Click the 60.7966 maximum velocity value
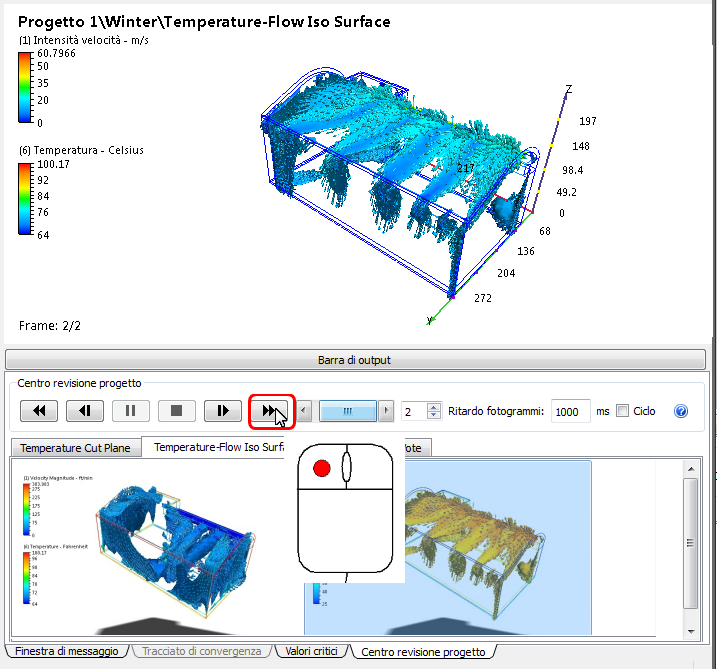Image resolution: width=717 pixels, height=669 pixels. pyautogui.click(x=56, y=53)
